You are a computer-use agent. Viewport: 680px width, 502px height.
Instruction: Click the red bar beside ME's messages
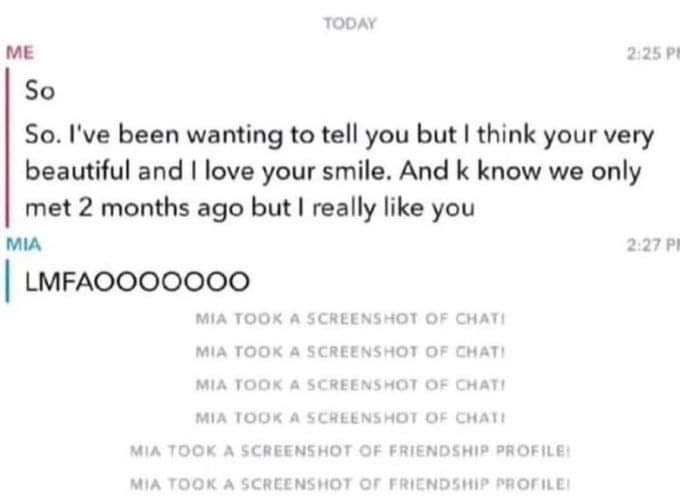click(x=10, y=148)
